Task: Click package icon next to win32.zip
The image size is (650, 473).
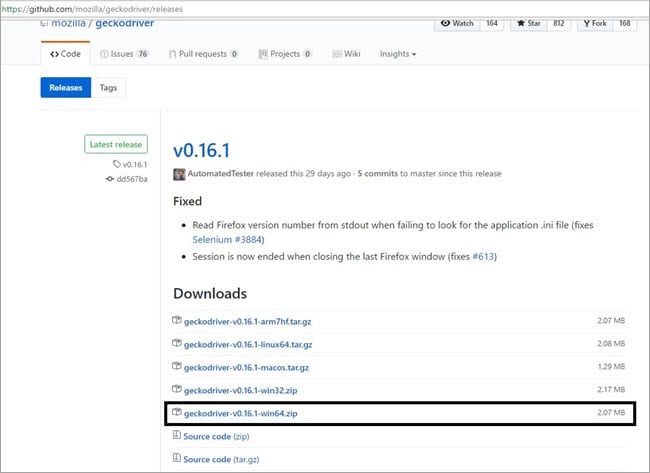Action: coord(177,389)
